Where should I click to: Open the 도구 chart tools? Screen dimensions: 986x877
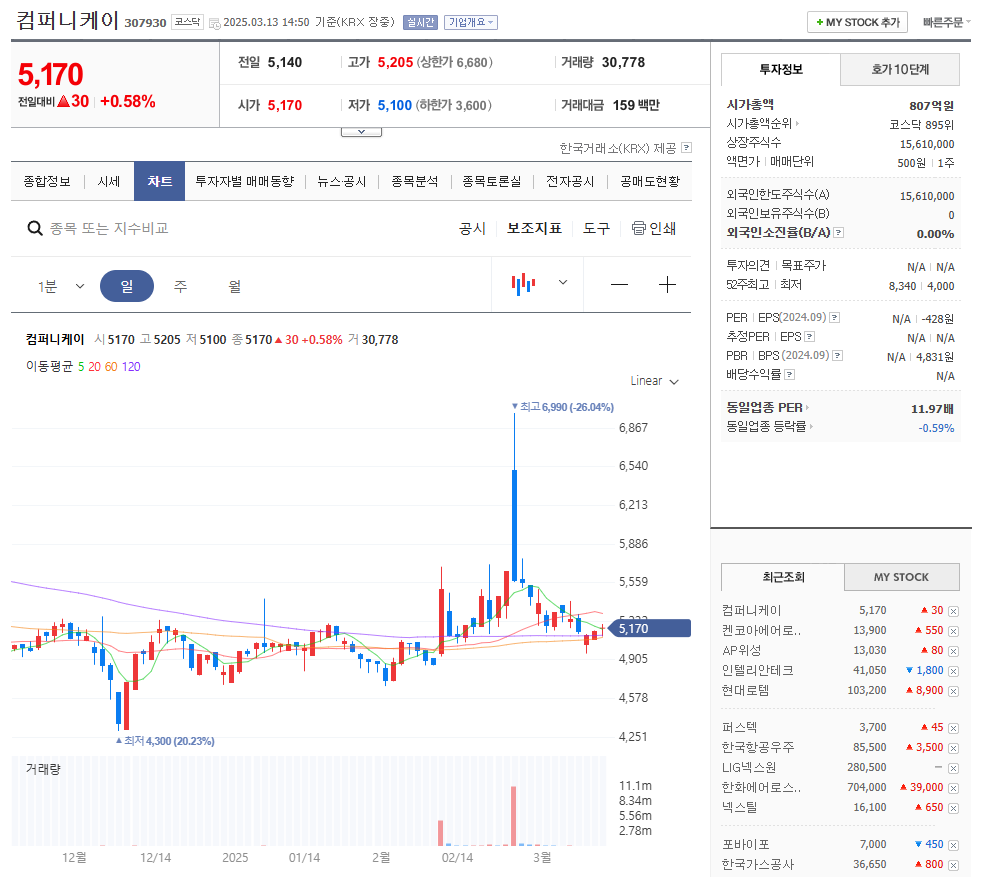click(x=596, y=228)
